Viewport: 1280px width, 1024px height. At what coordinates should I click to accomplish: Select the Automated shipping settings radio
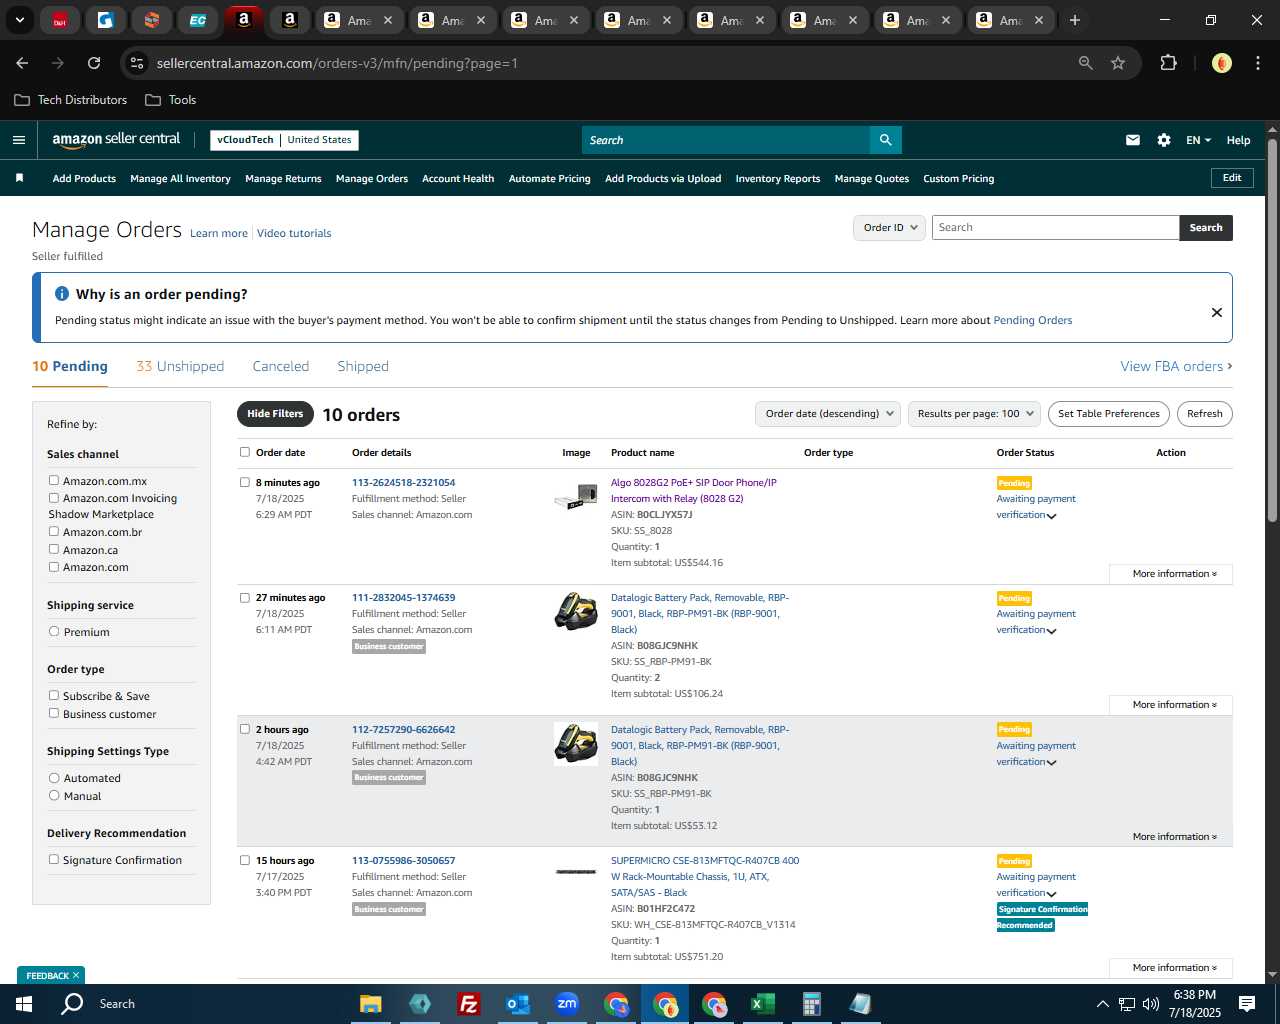(x=54, y=777)
